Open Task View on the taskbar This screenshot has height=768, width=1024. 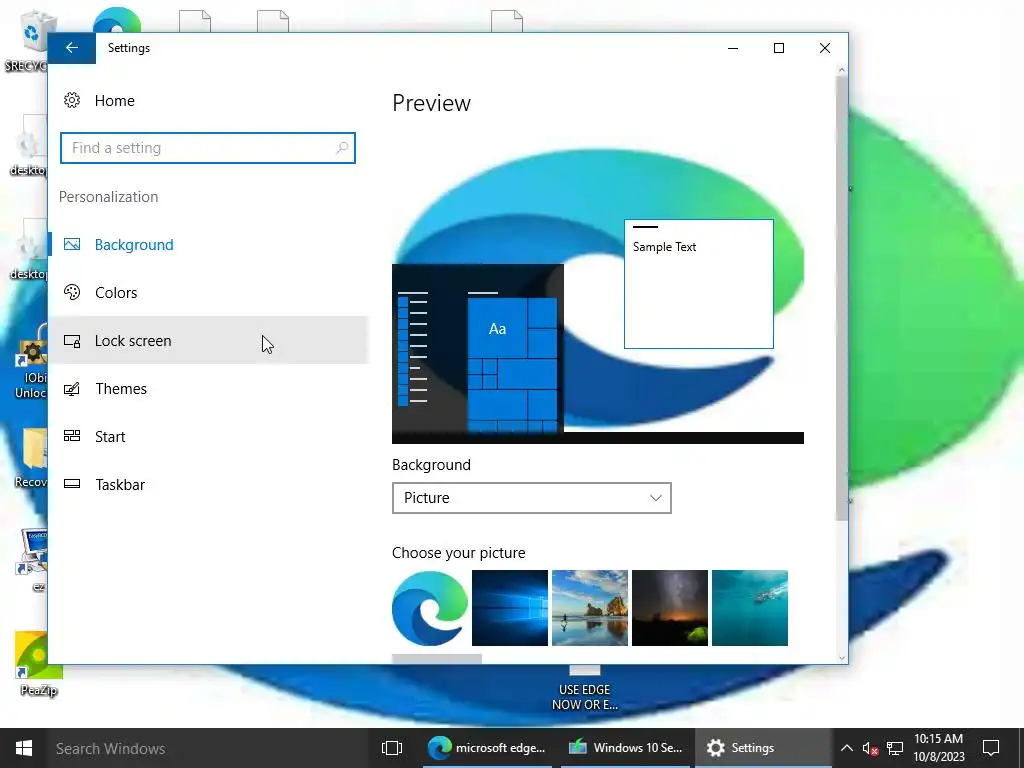[x=392, y=748]
